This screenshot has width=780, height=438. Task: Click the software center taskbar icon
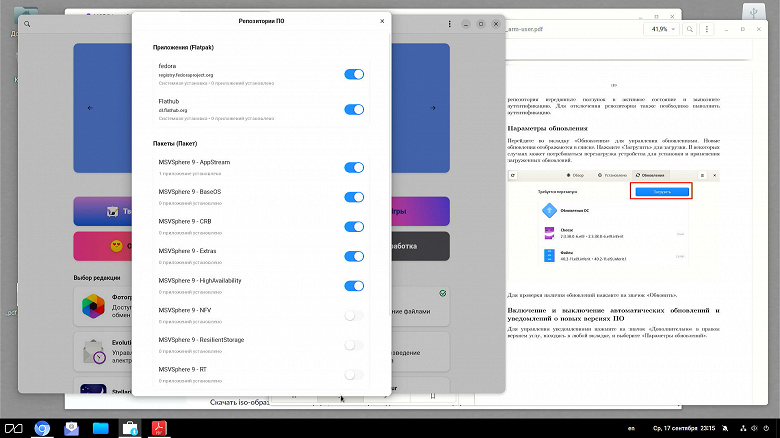point(130,428)
